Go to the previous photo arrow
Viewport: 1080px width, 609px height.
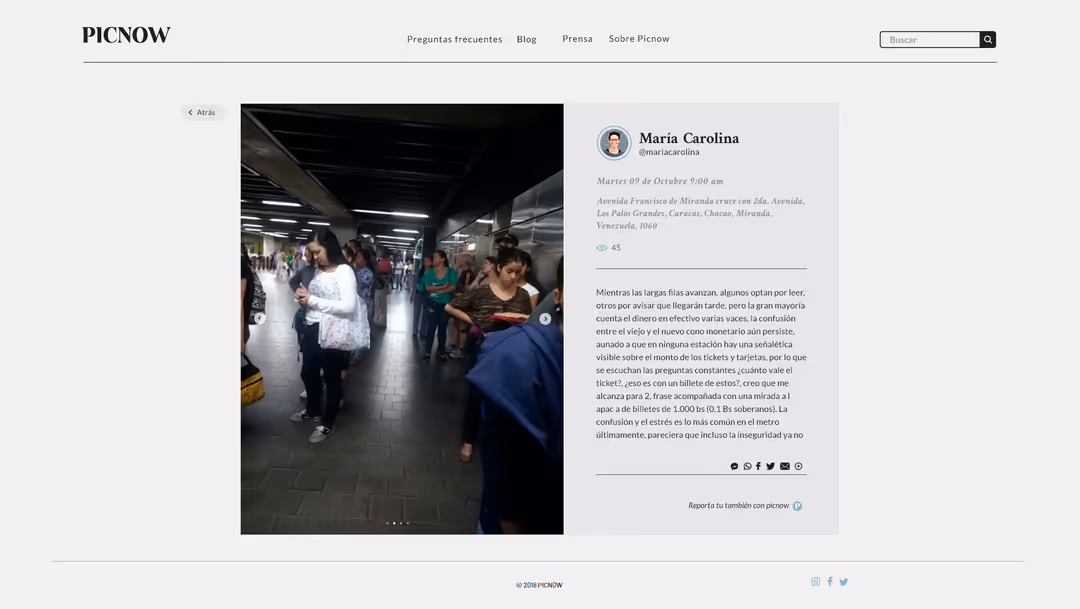click(x=260, y=318)
